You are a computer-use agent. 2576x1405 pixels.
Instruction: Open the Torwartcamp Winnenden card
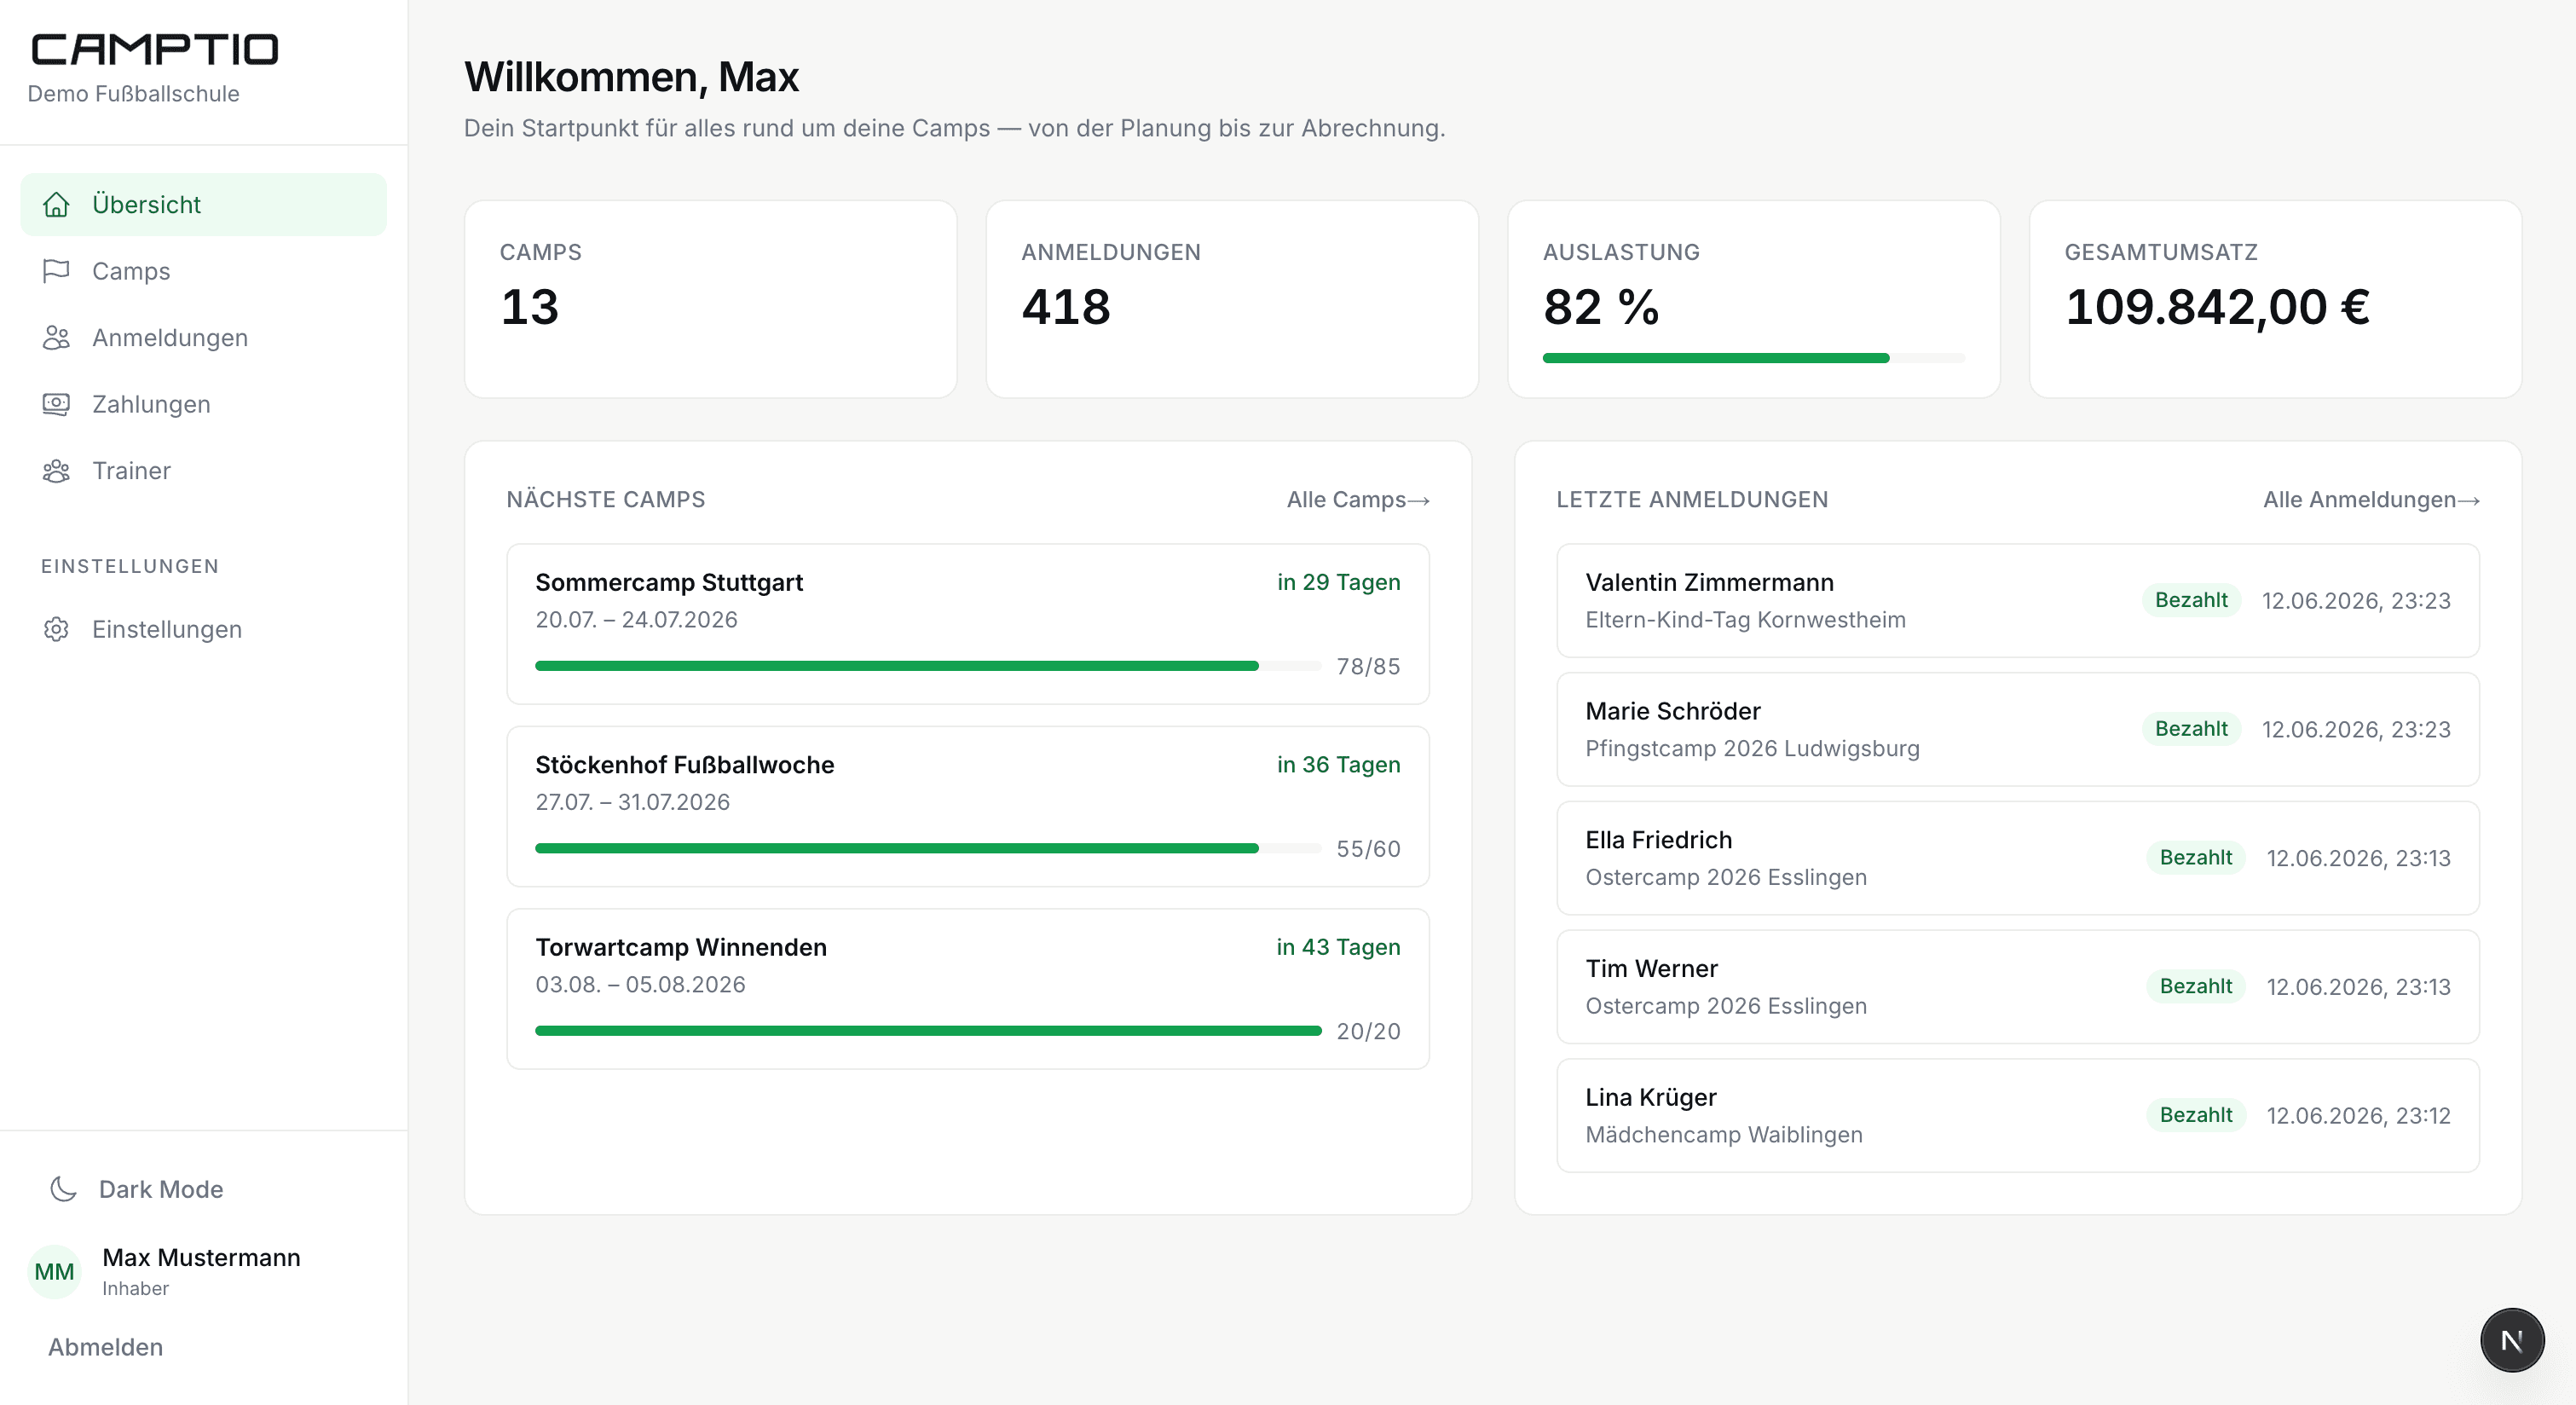click(968, 989)
